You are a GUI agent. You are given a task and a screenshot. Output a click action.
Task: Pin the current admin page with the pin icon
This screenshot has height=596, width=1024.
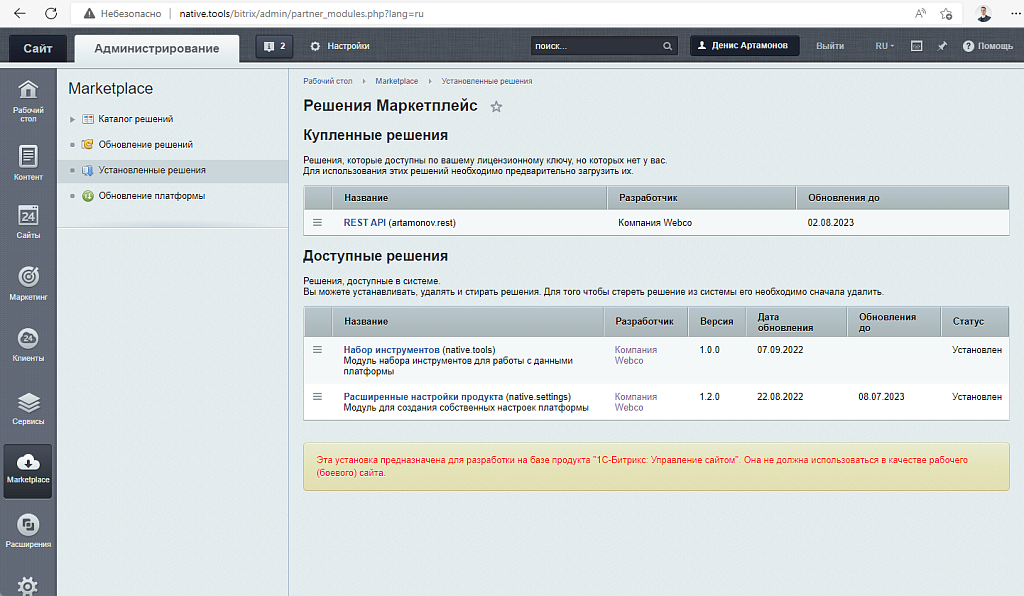[941, 45]
